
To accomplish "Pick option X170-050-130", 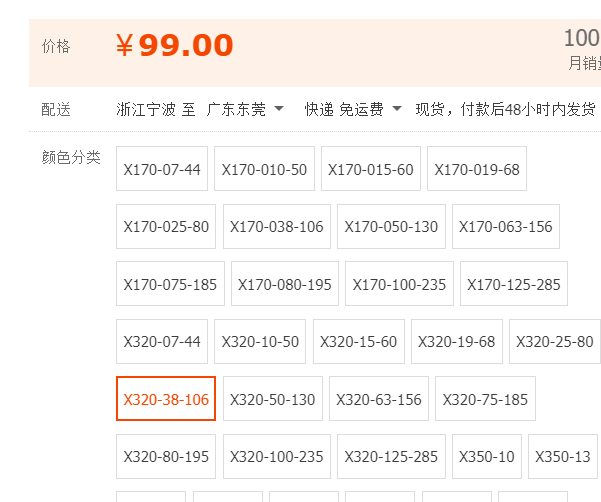I will point(391,226).
